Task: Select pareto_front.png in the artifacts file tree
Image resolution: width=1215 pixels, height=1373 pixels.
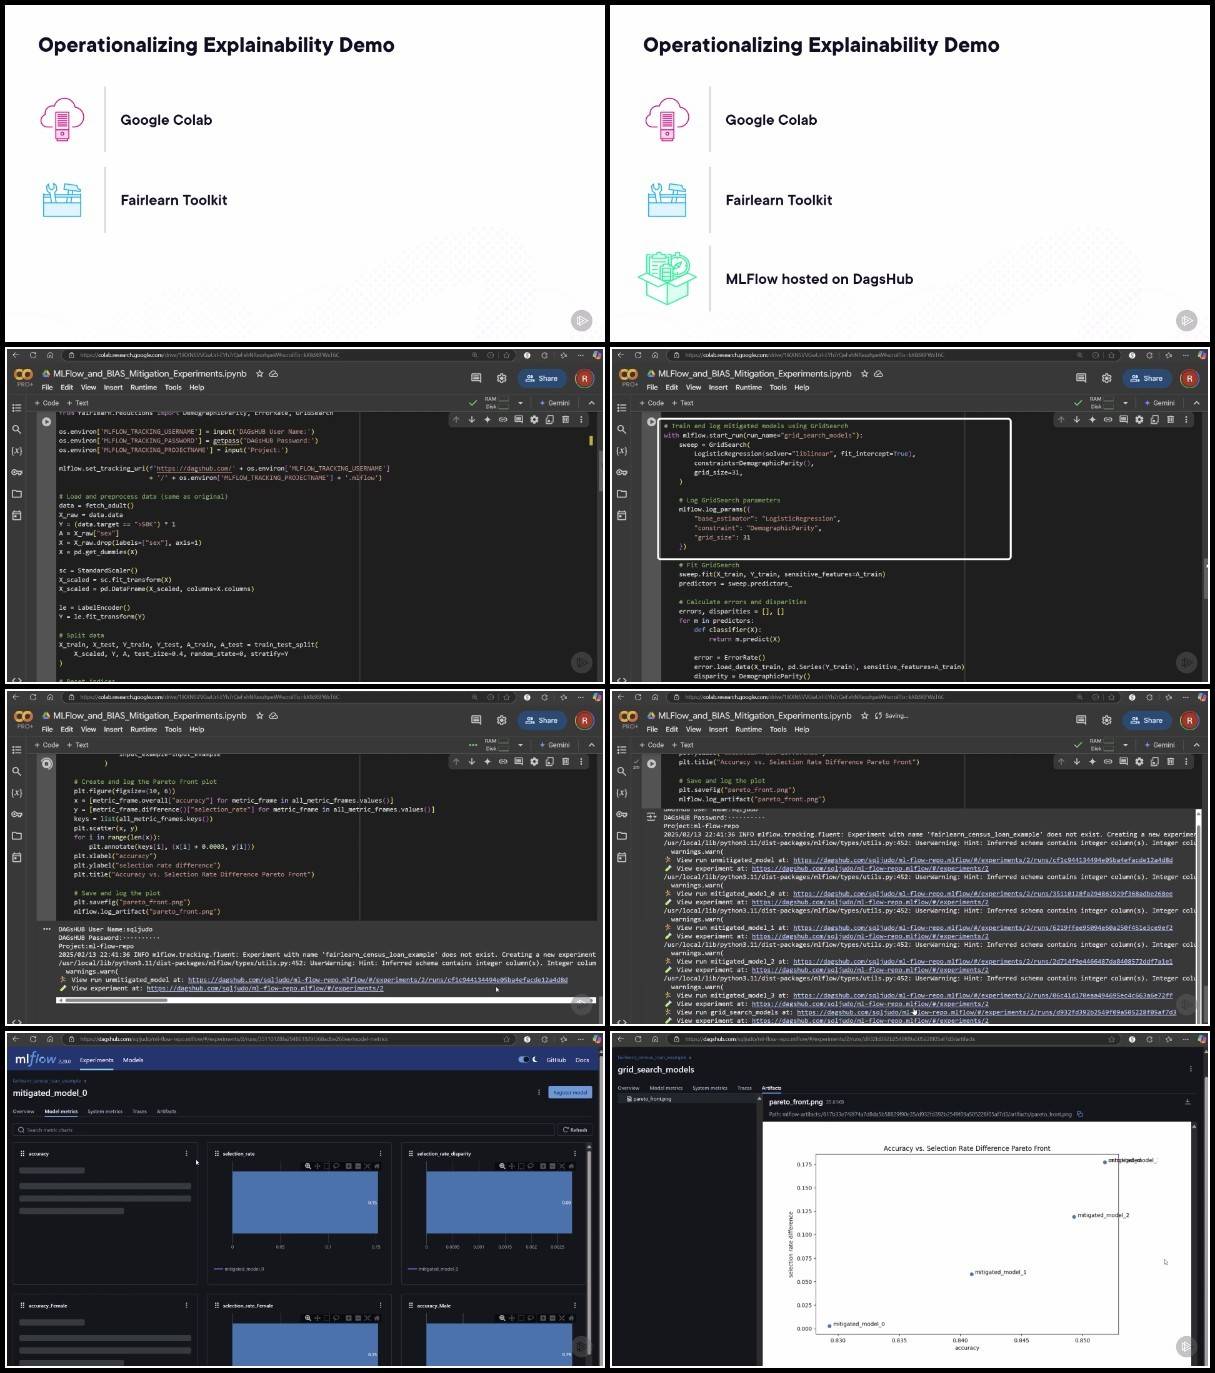Action: coord(651,1099)
